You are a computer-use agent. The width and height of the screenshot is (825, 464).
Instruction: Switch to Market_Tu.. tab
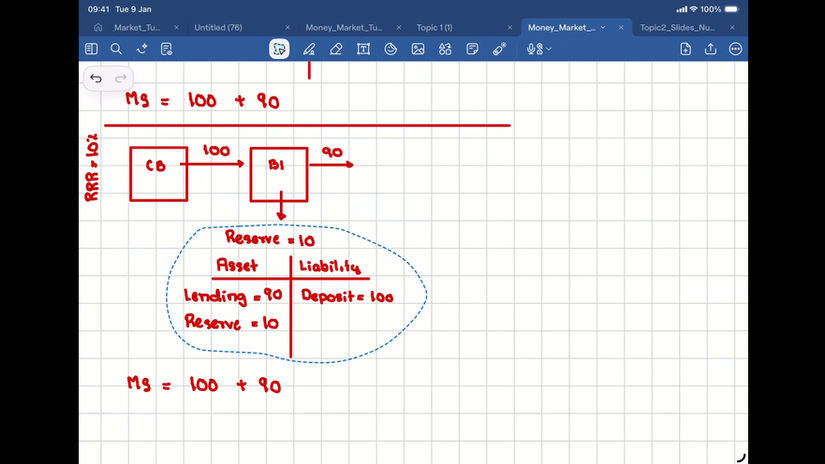pos(137,27)
